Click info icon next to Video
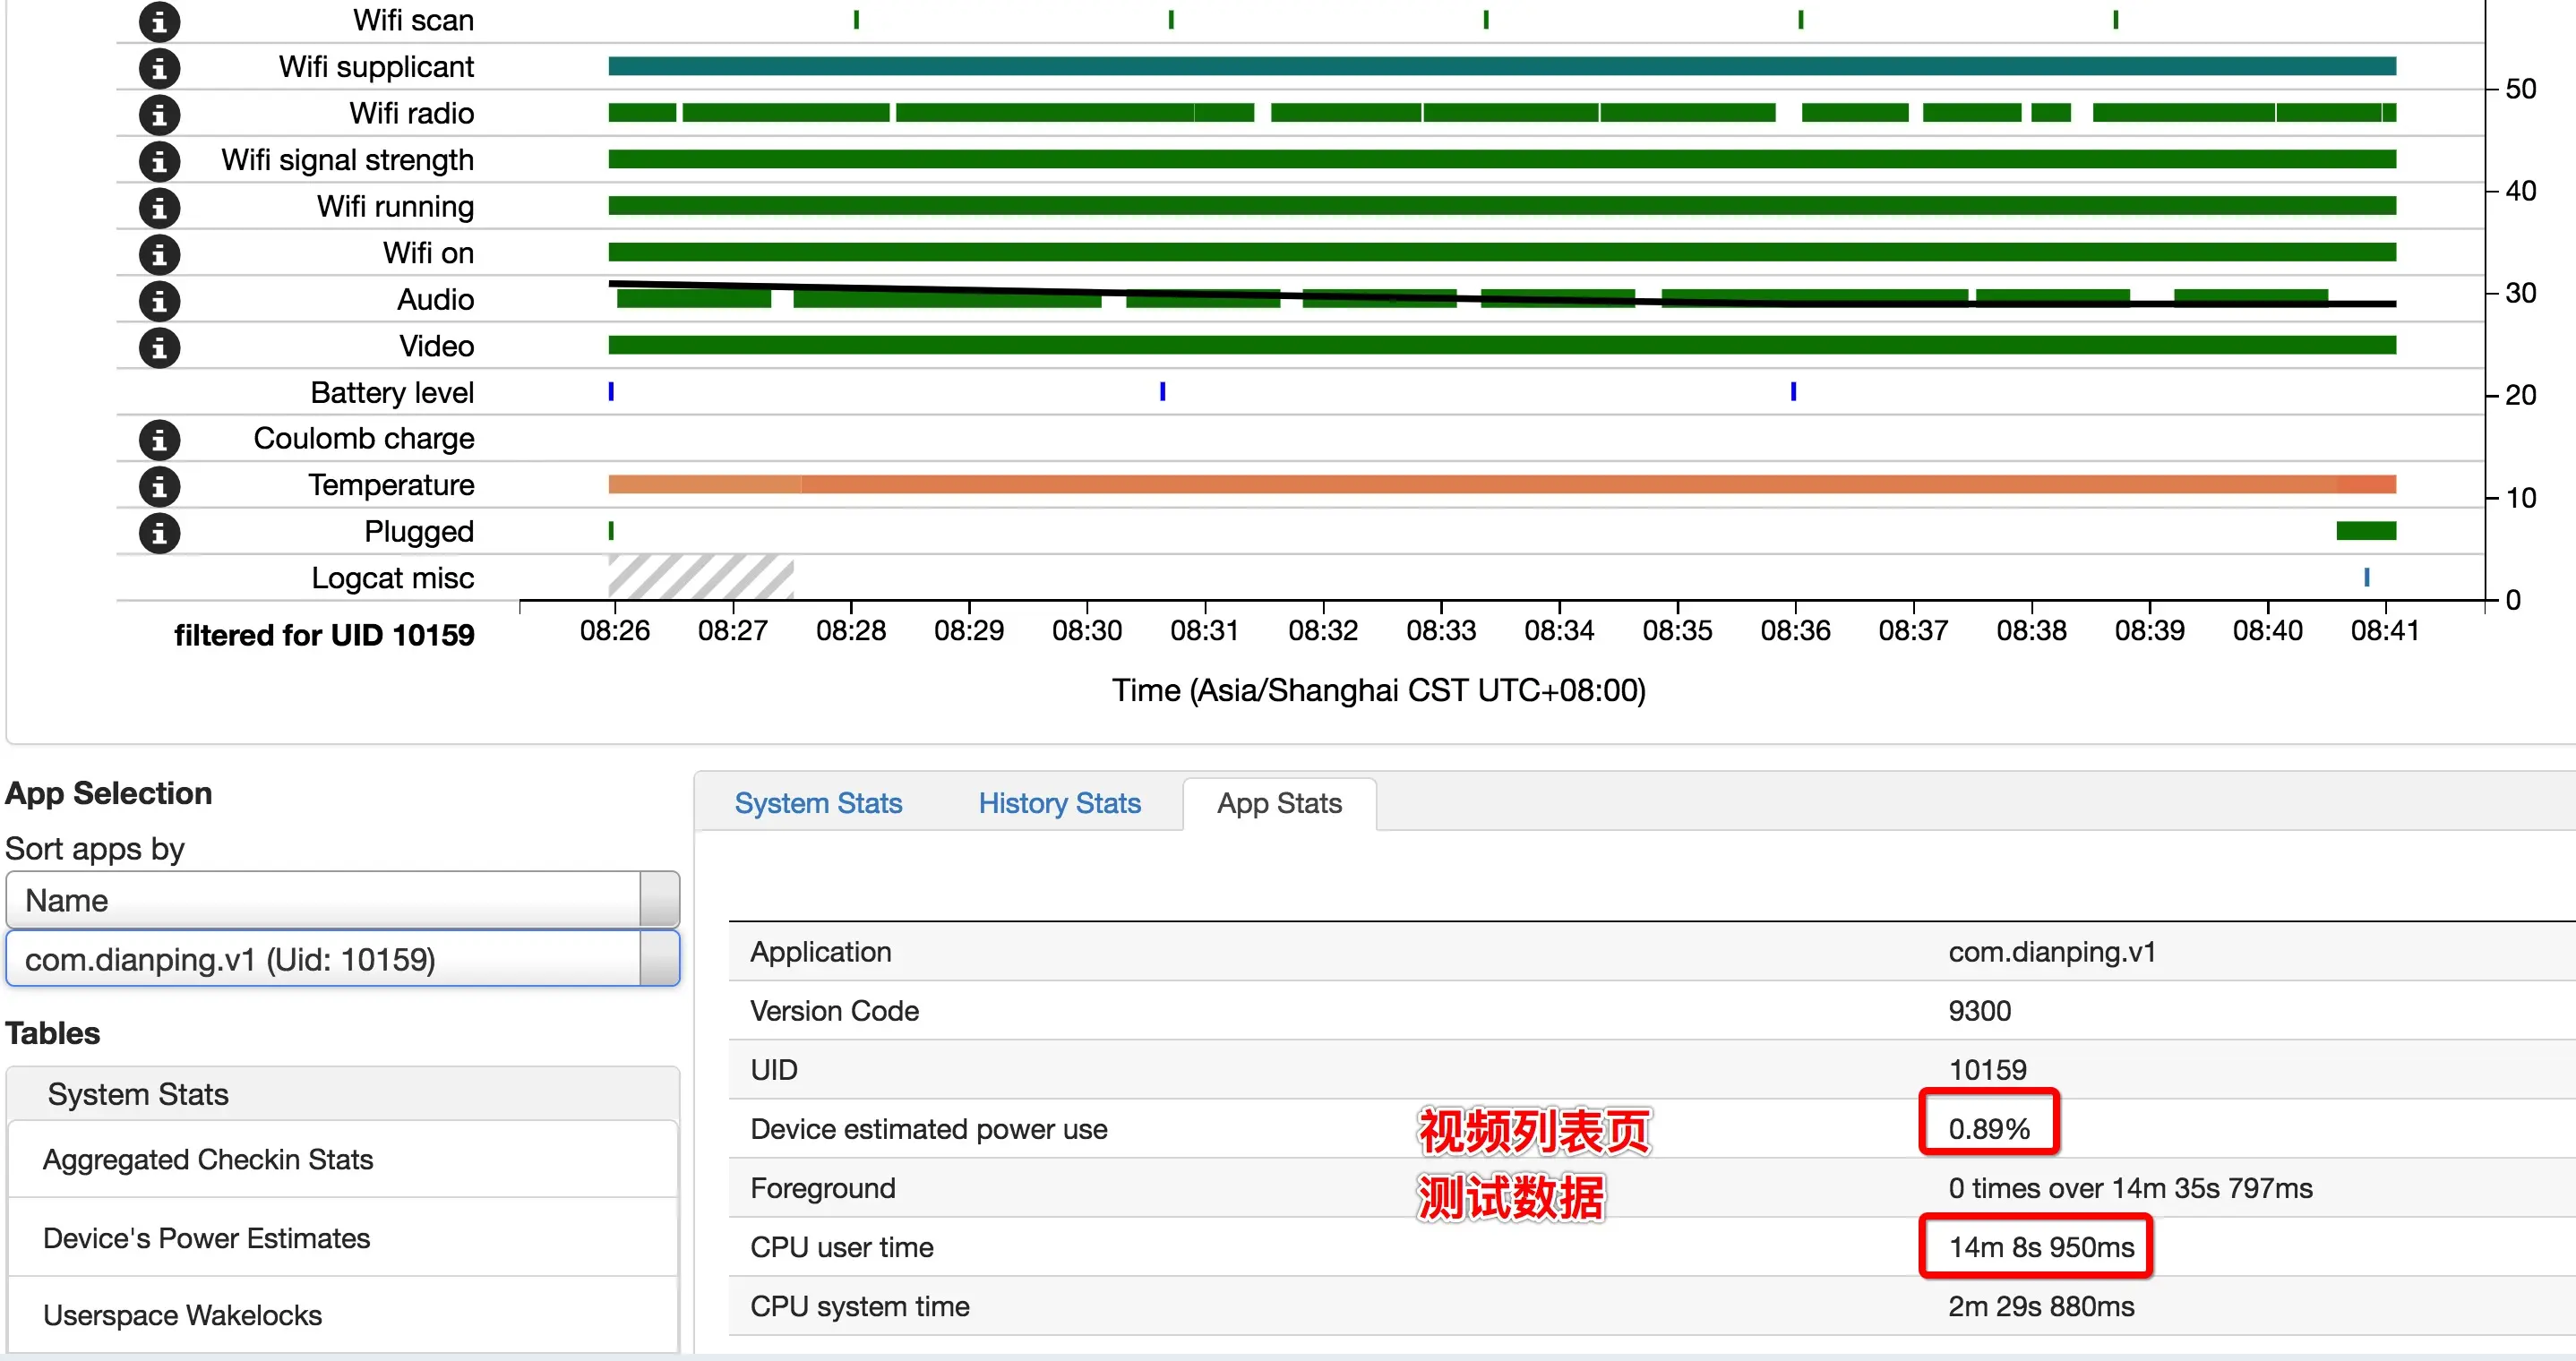Viewport: 2576px width, 1361px height. pyautogui.click(x=159, y=347)
